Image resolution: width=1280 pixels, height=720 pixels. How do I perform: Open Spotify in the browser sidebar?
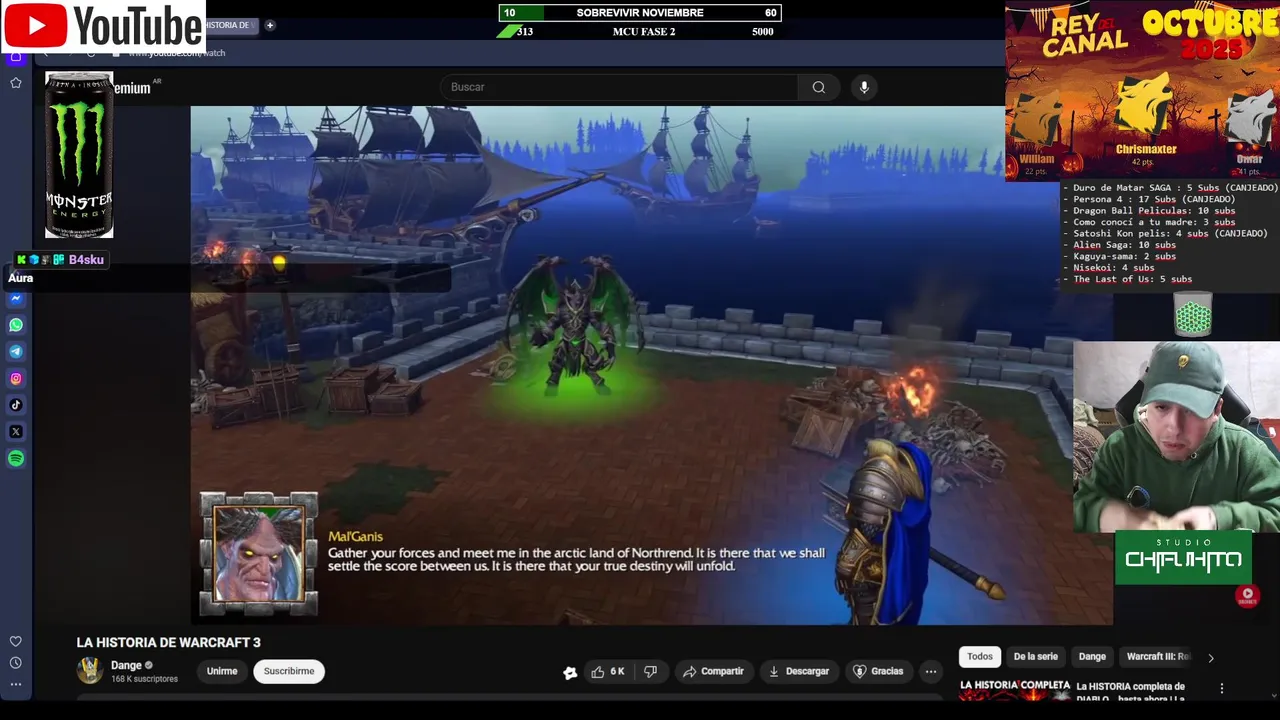click(16, 459)
